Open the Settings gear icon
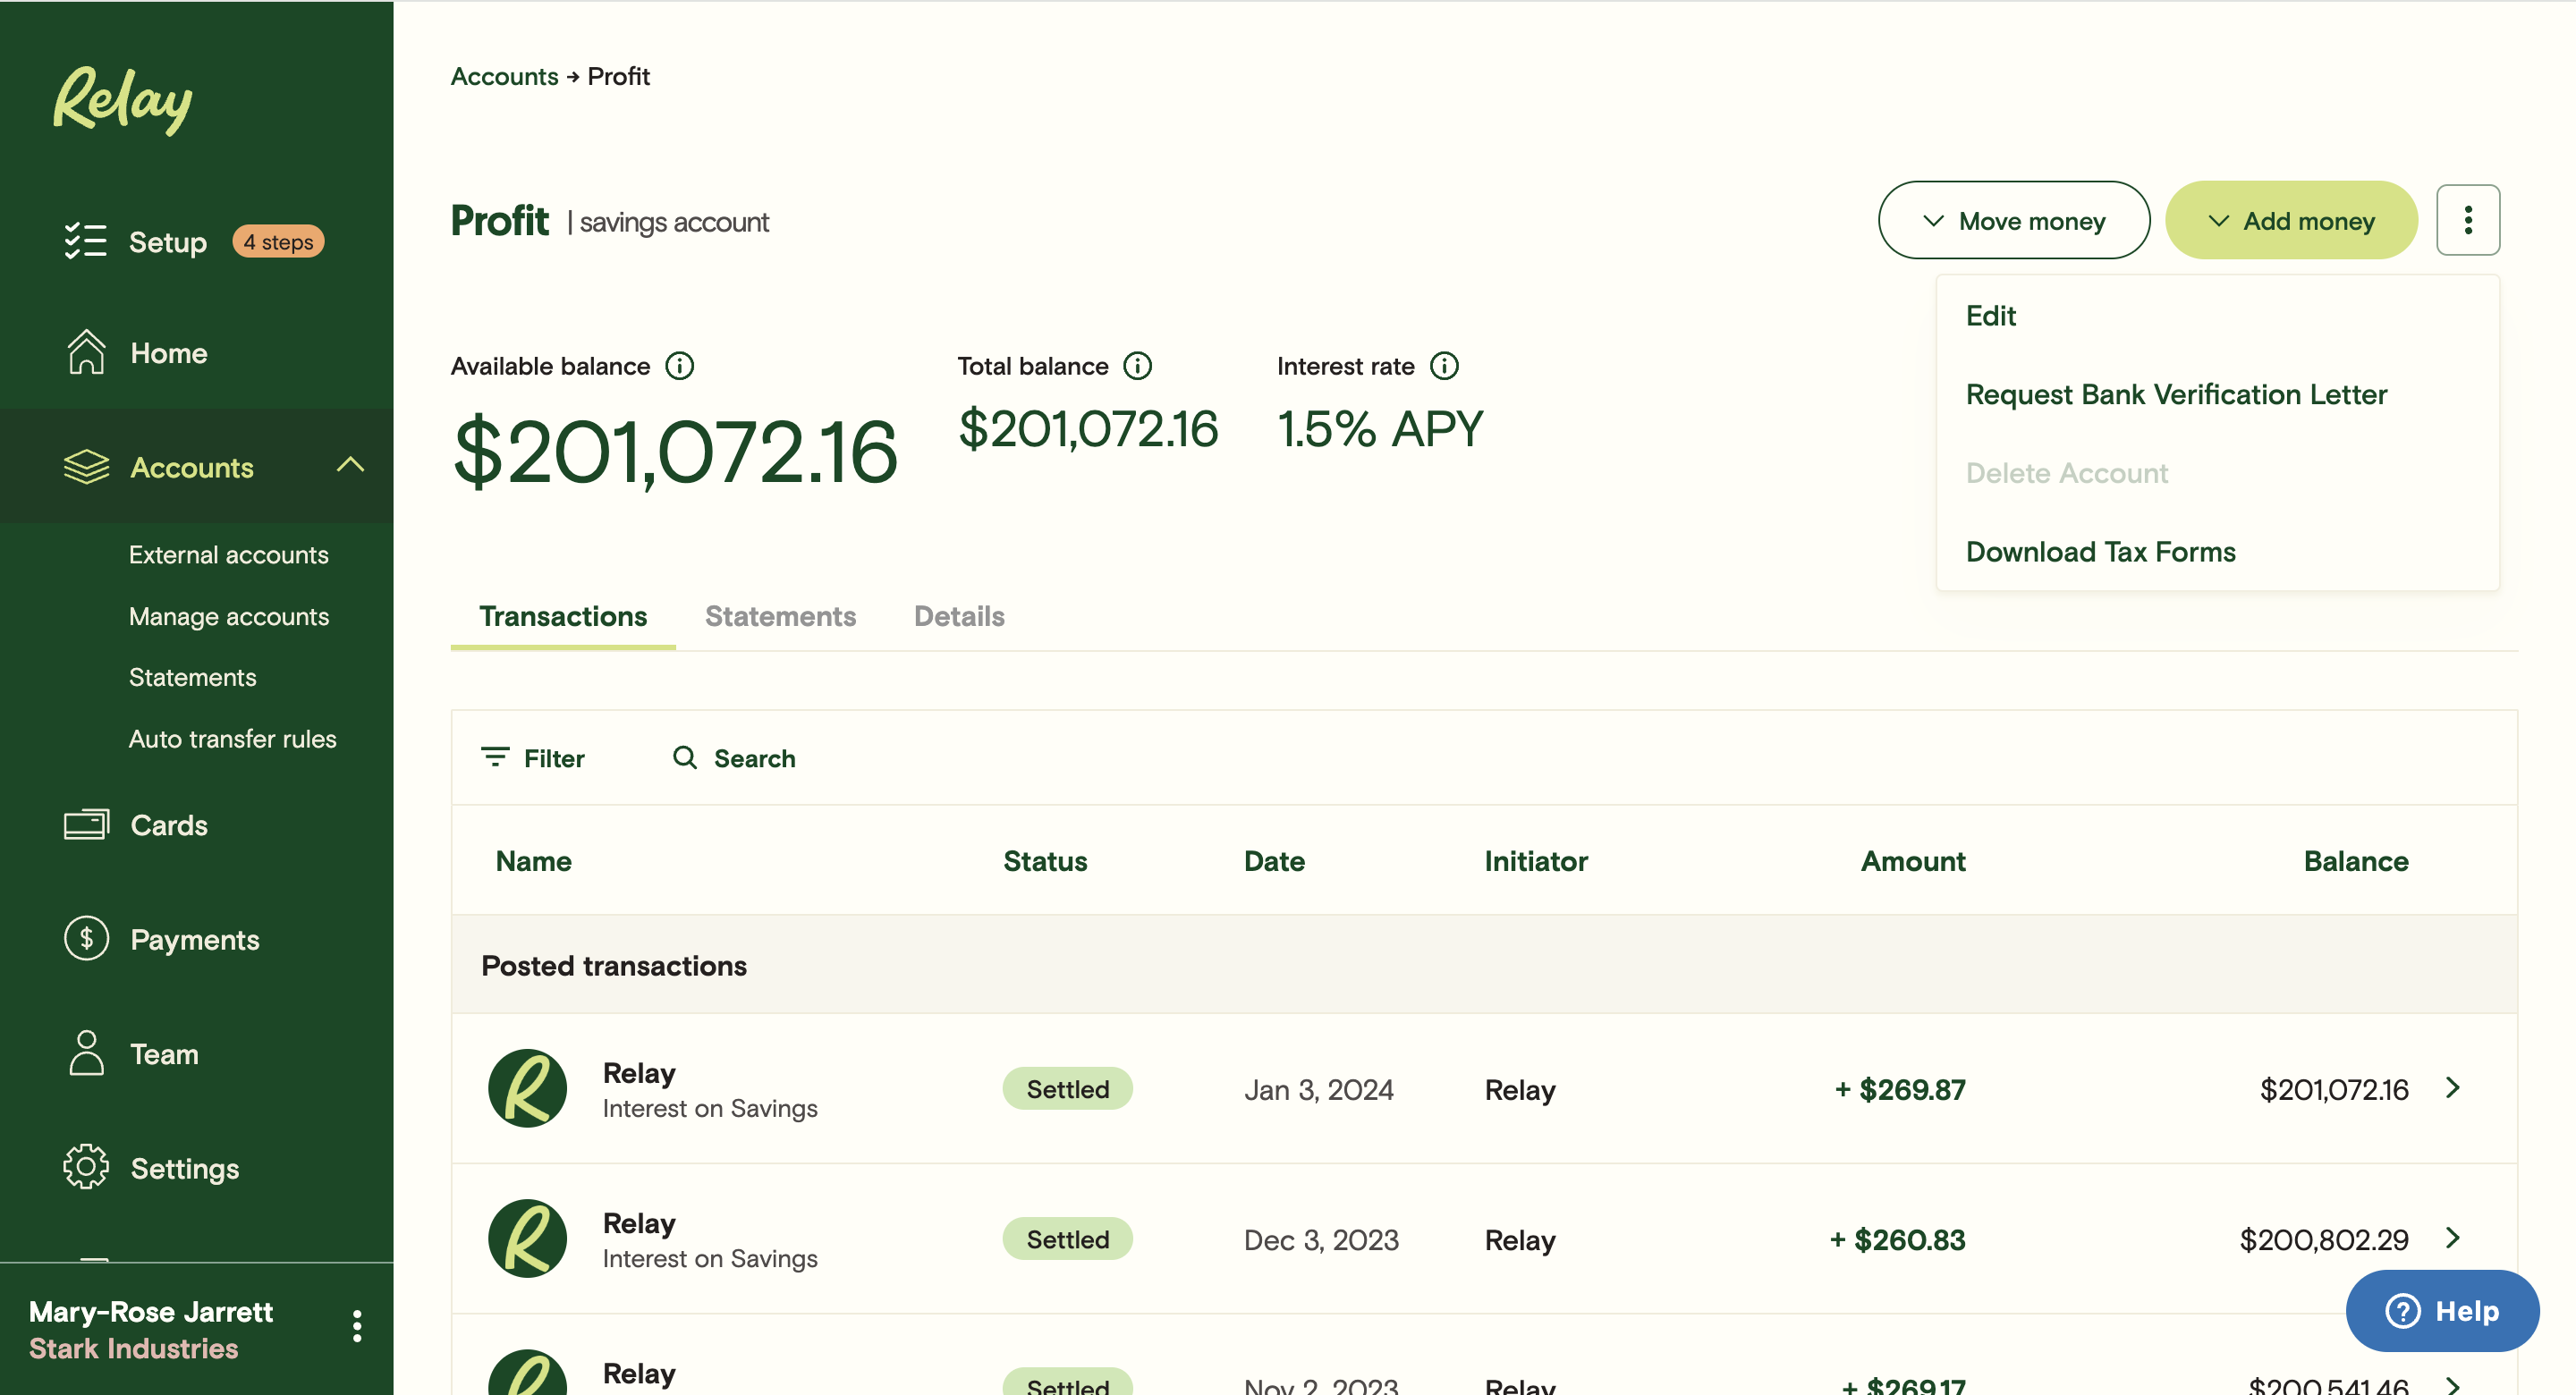2576x1395 pixels. pyautogui.click(x=85, y=1166)
